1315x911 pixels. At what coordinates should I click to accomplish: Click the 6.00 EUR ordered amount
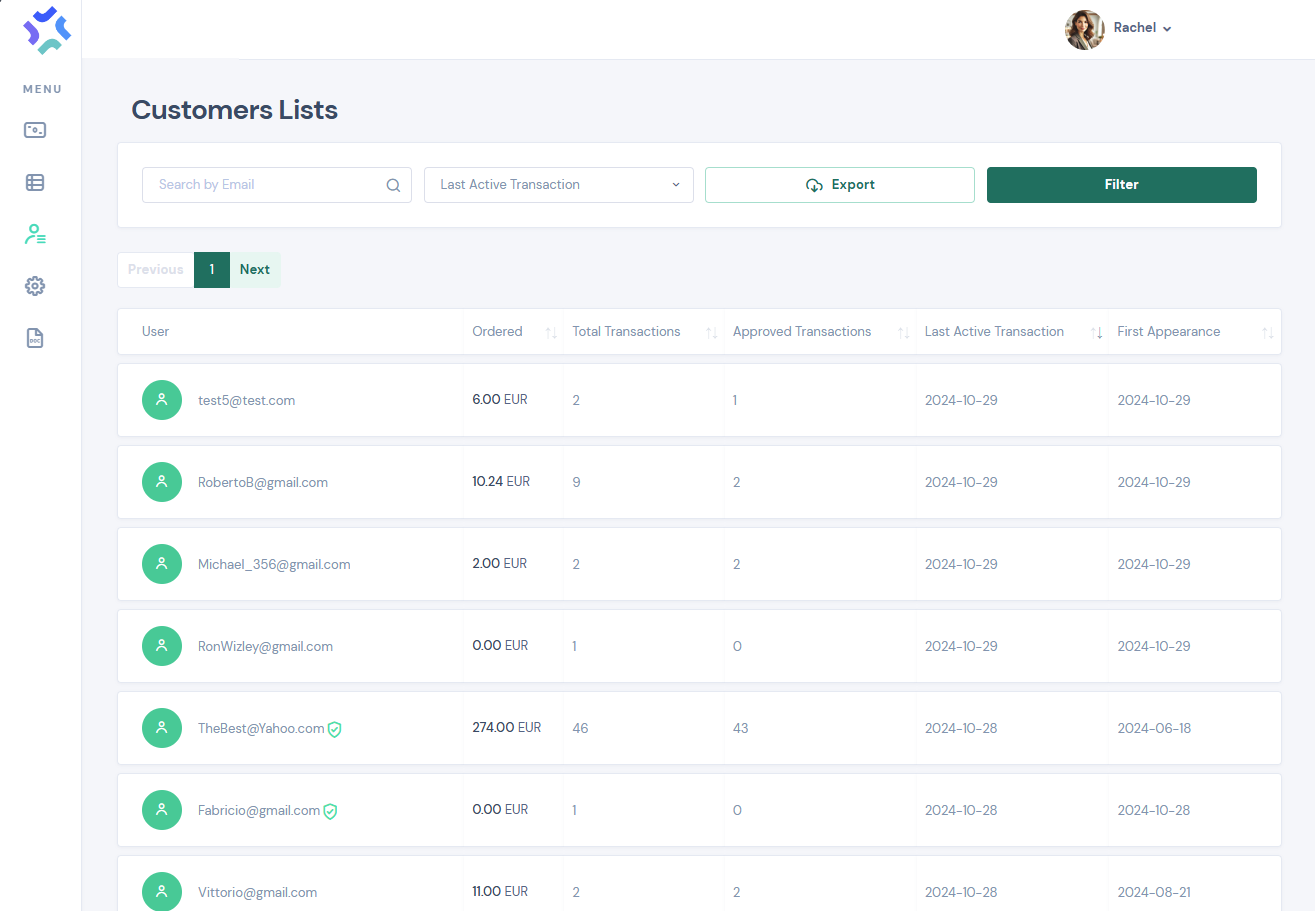pyautogui.click(x=500, y=400)
